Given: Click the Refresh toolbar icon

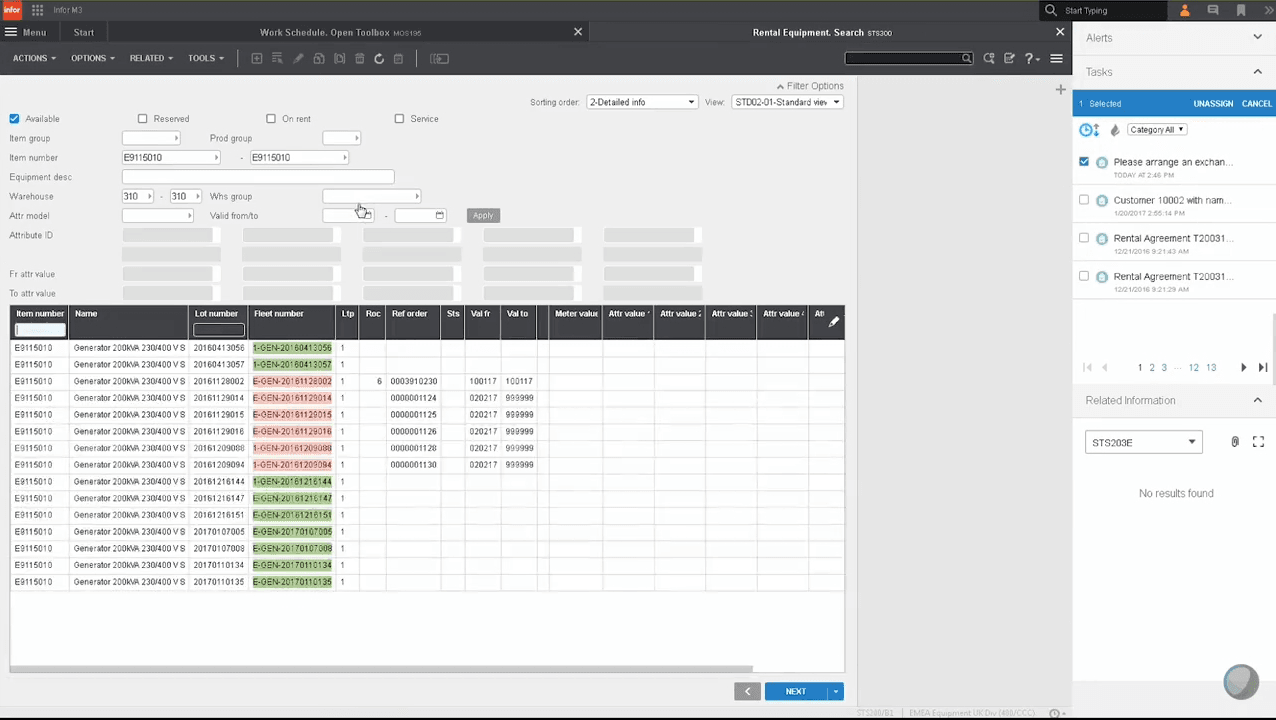Looking at the screenshot, I should [x=379, y=58].
